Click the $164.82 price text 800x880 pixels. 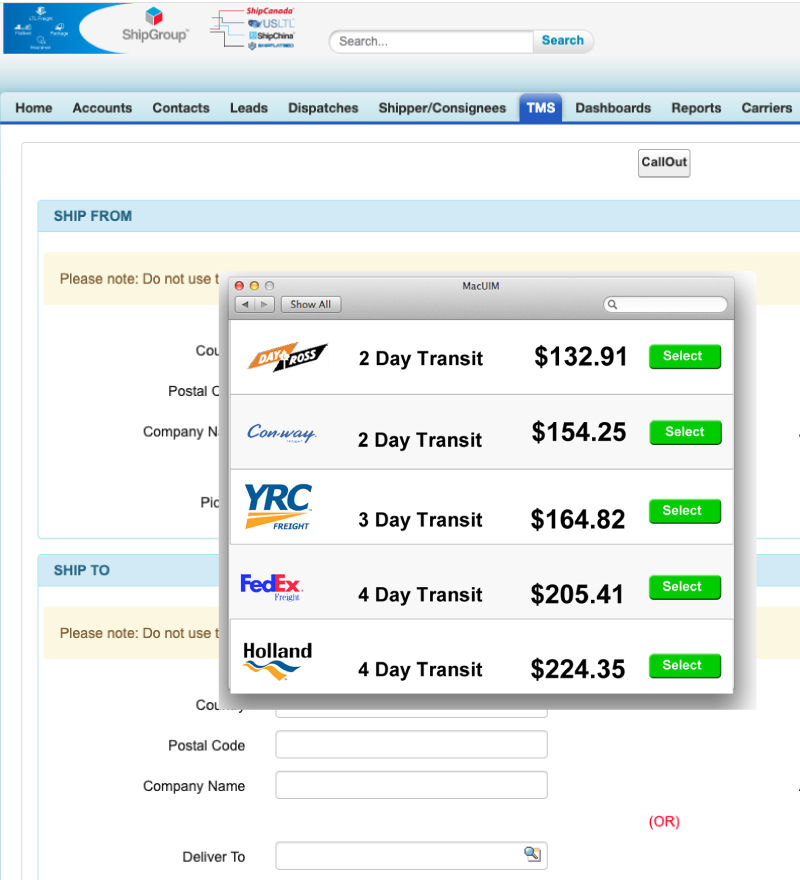pyautogui.click(x=578, y=519)
